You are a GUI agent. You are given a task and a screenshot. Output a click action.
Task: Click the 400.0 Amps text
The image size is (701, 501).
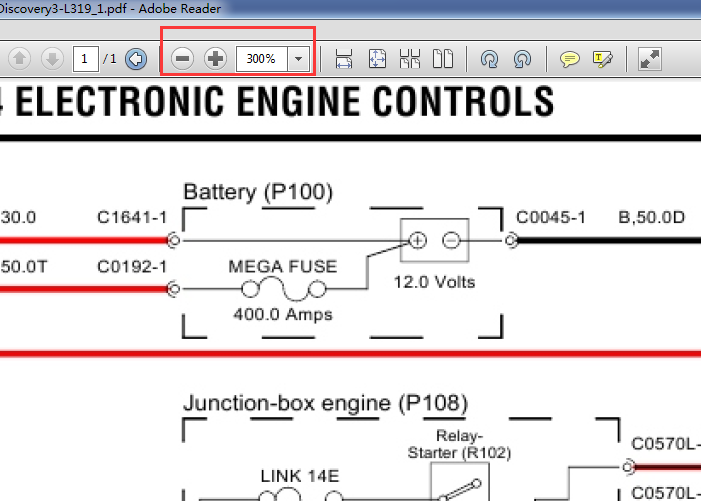point(283,314)
